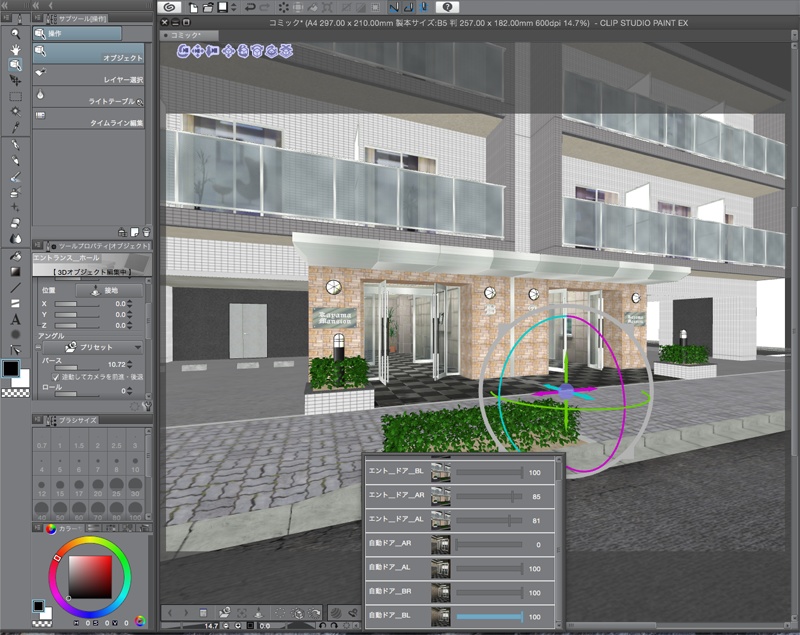Click the 14.7% zoom value field in the status bar

point(211,625)
